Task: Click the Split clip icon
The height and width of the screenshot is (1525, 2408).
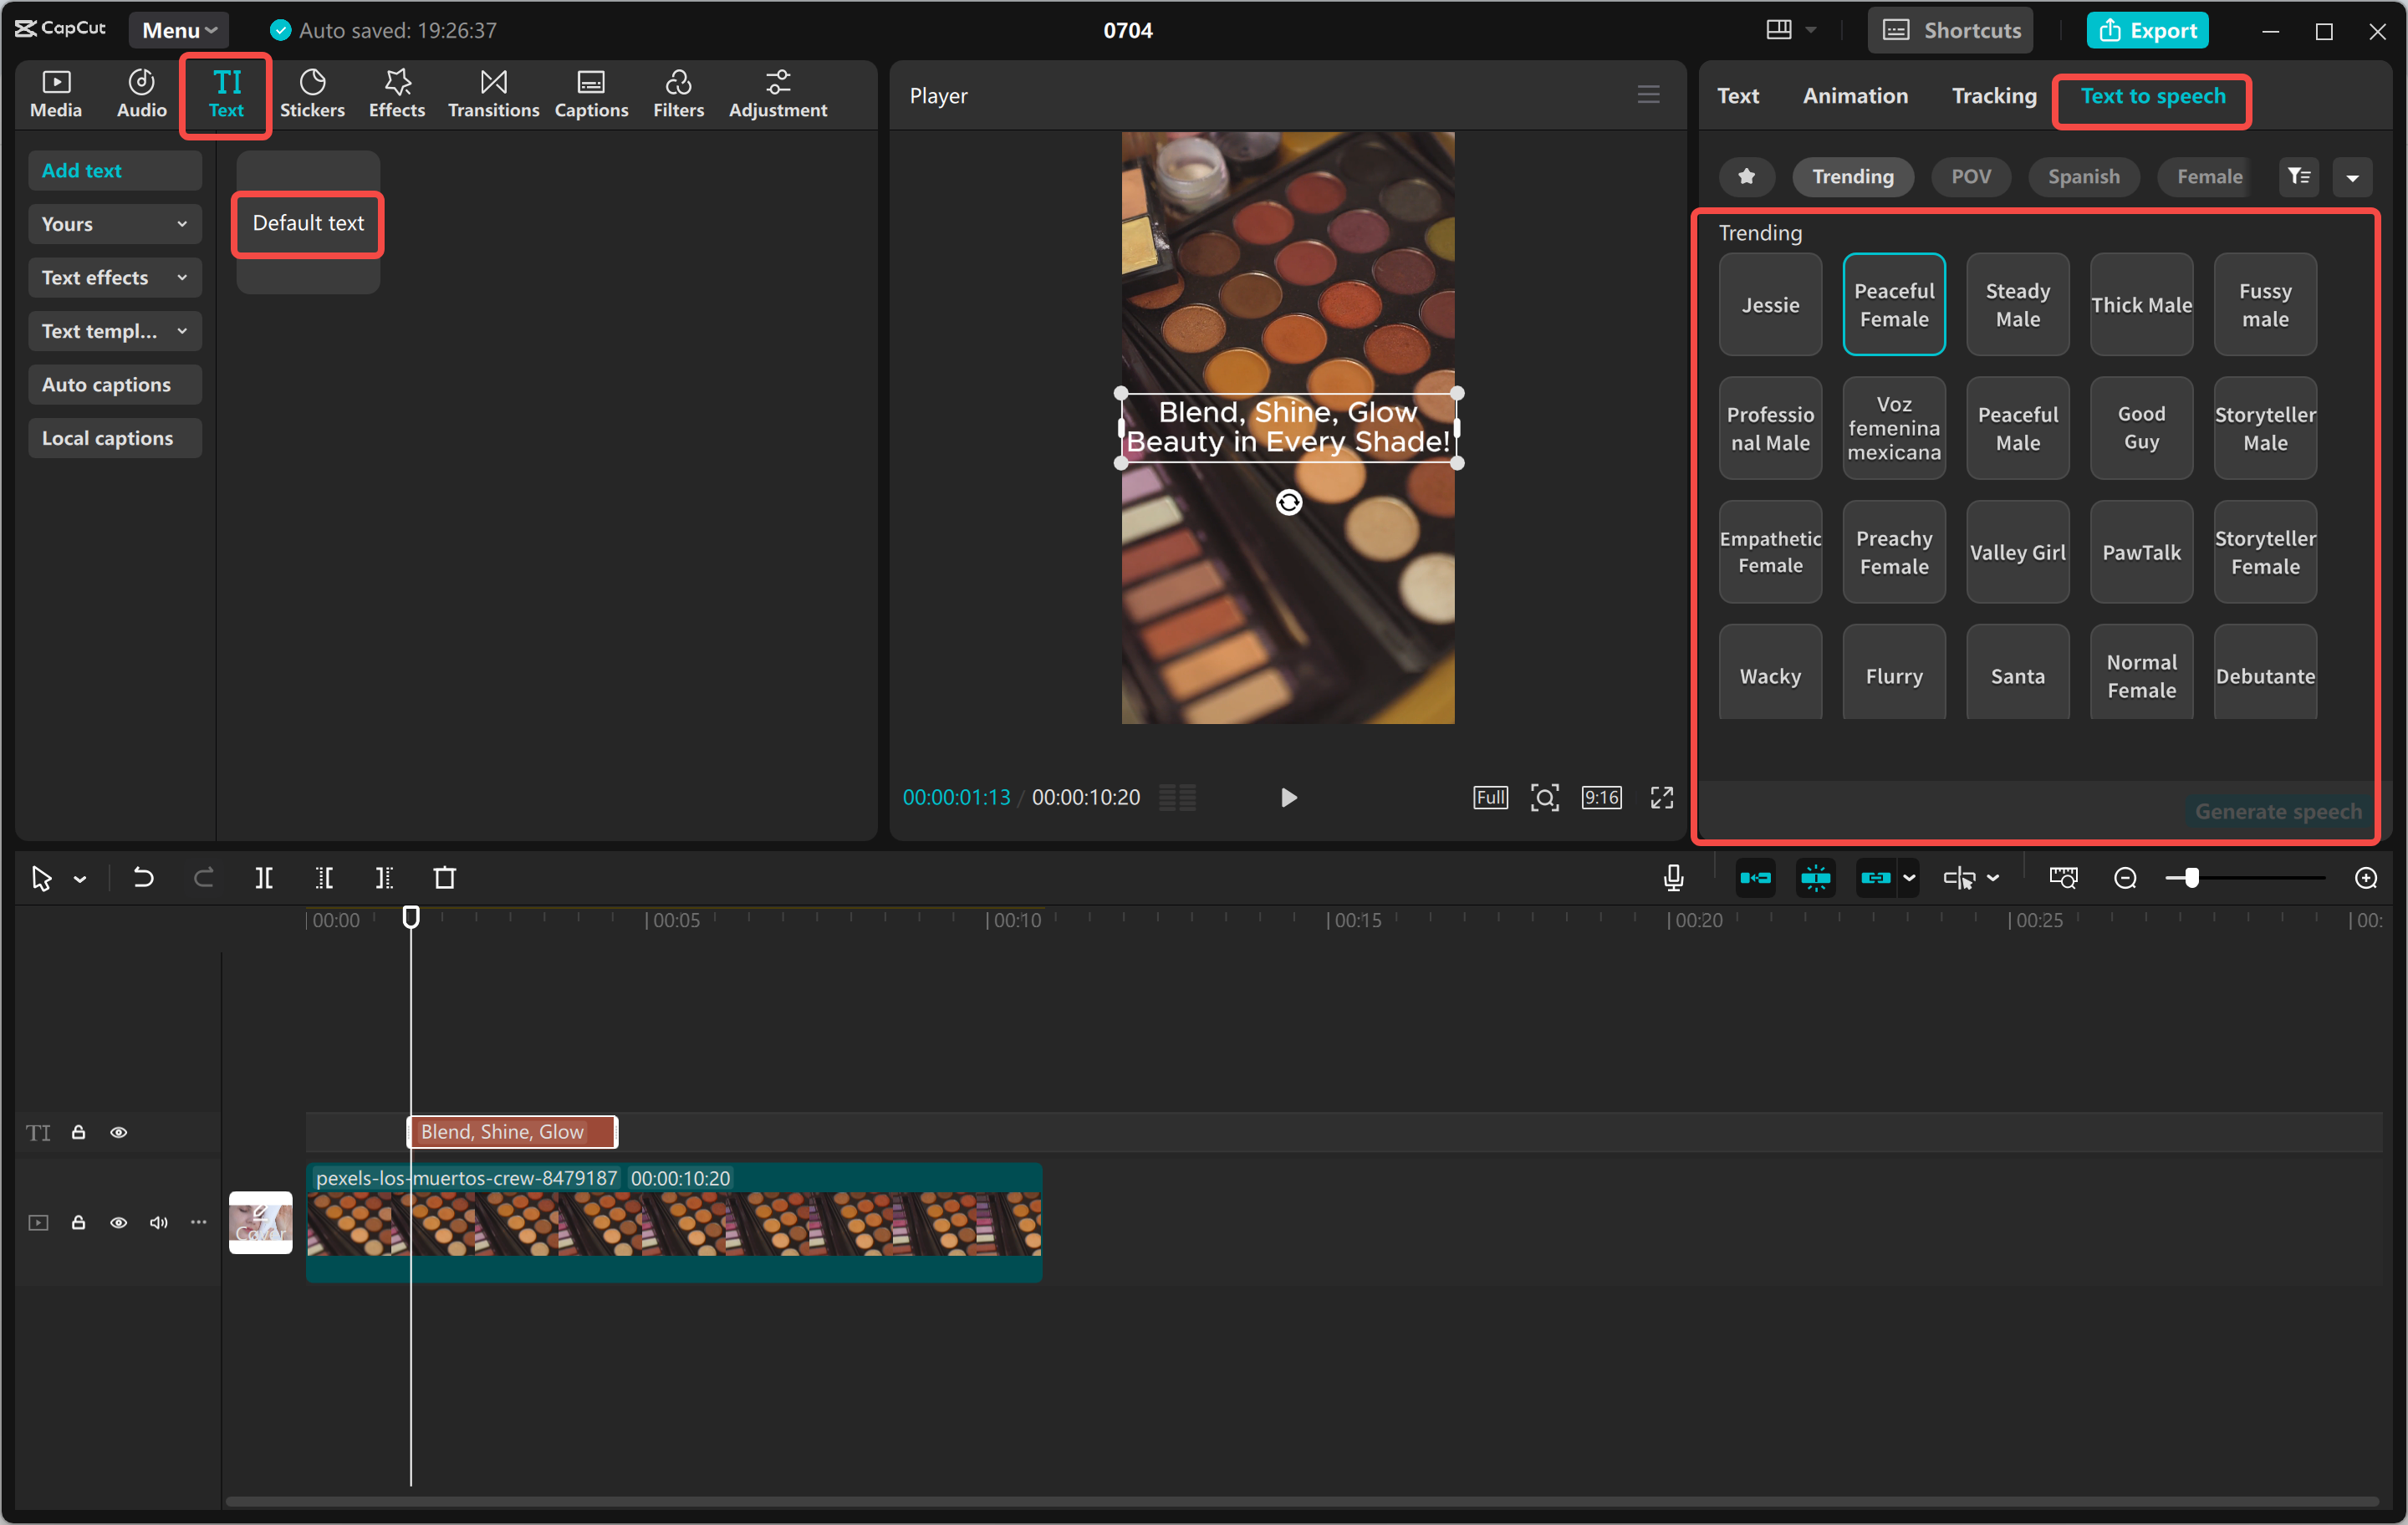Action: coord(265,878)
